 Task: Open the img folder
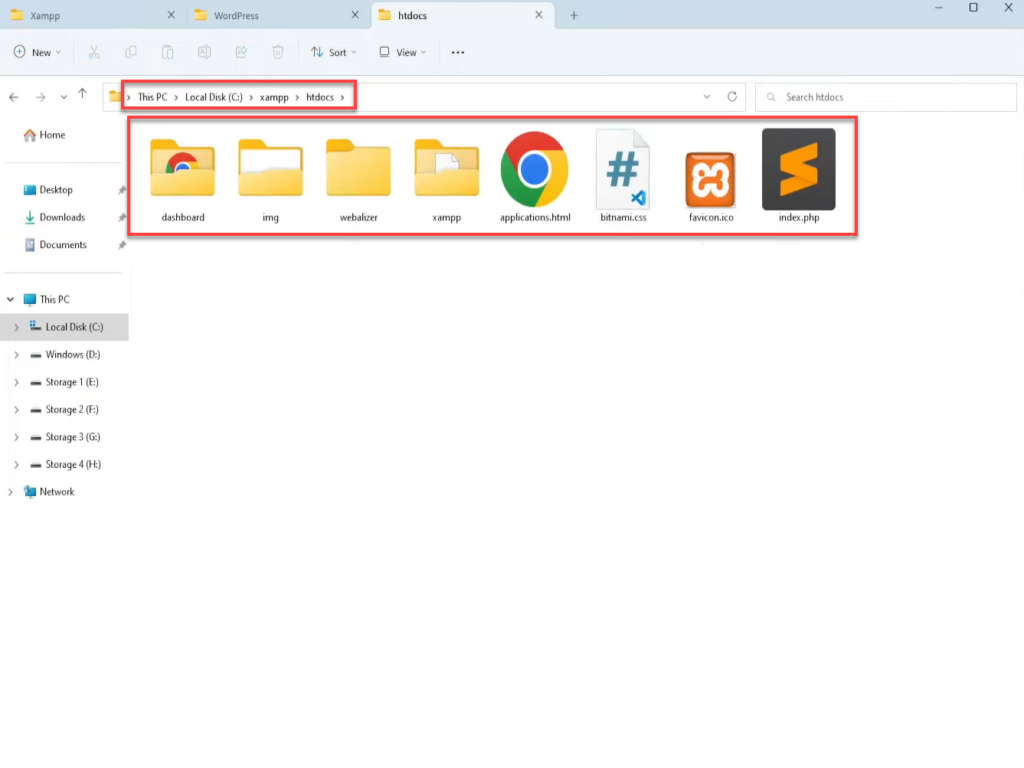point(270,178)
